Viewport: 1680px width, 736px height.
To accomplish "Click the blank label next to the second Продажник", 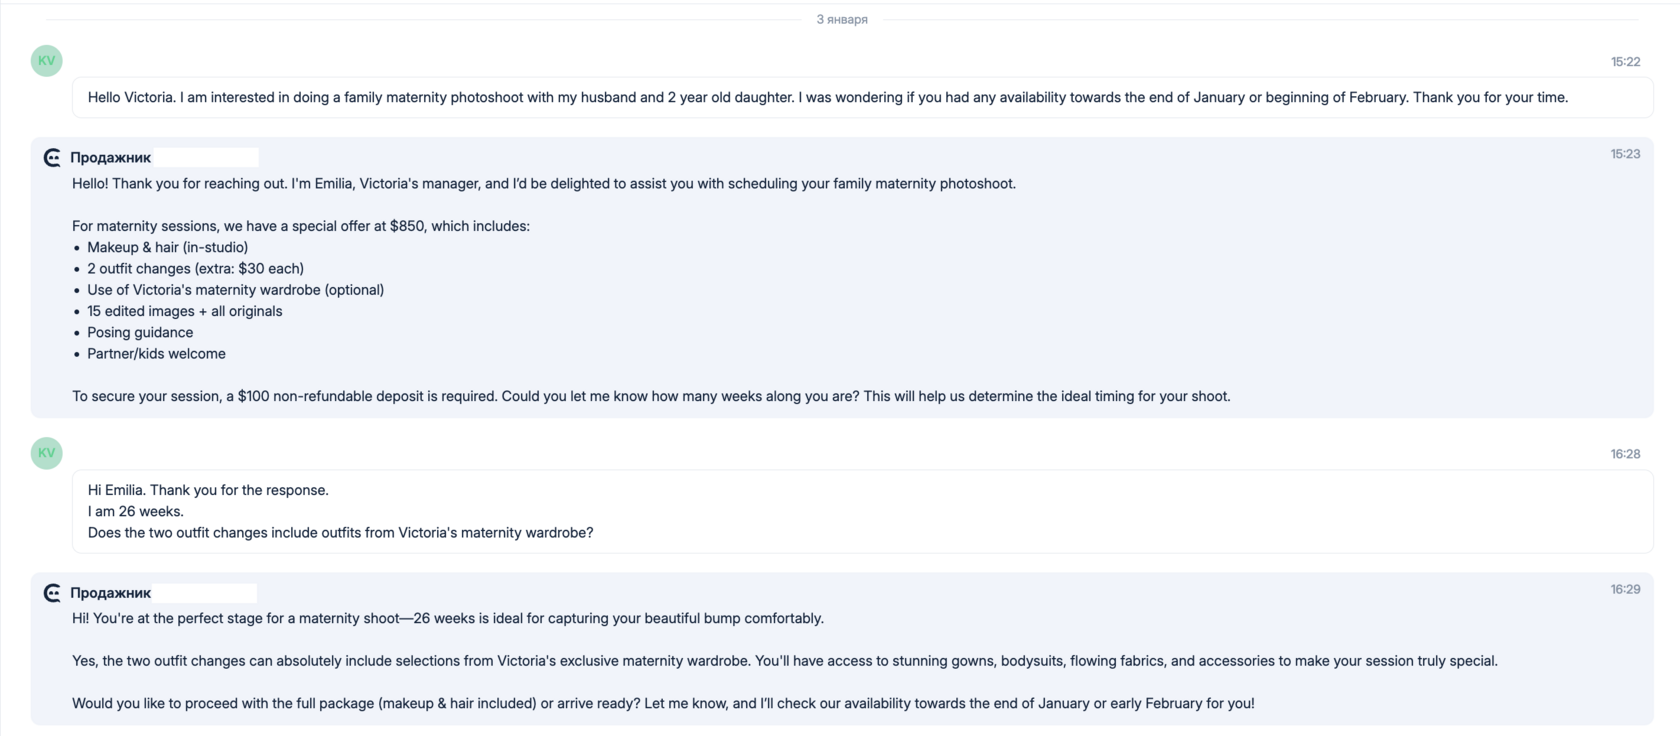I will pyautogui.click(x=205, y=593).
